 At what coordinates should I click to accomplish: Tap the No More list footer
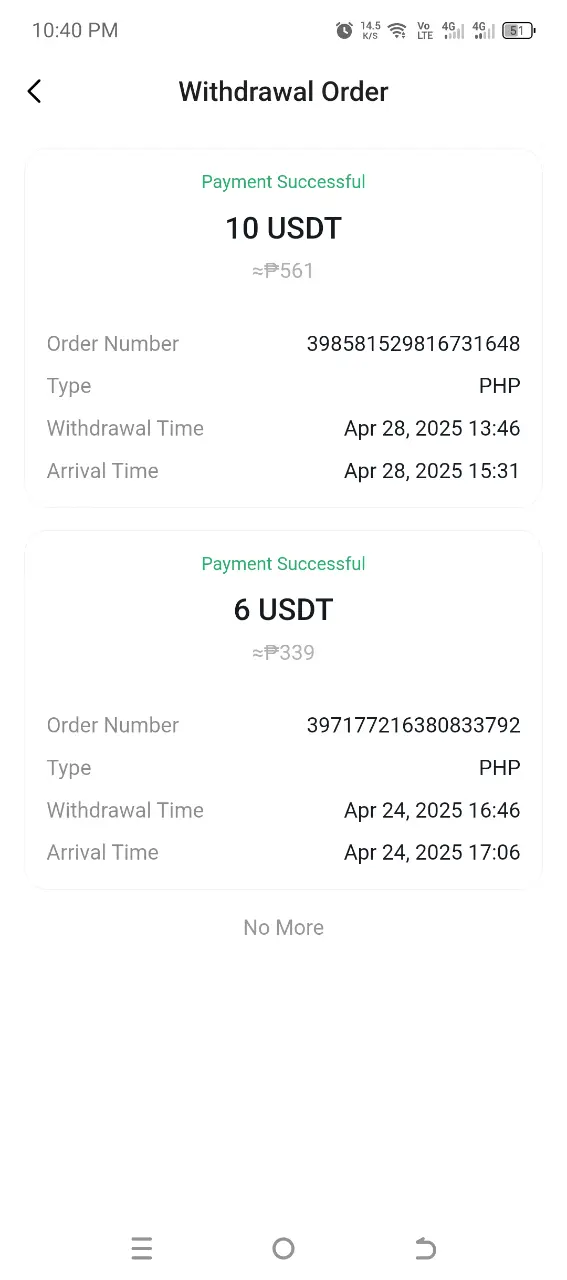tap(284, 928)
